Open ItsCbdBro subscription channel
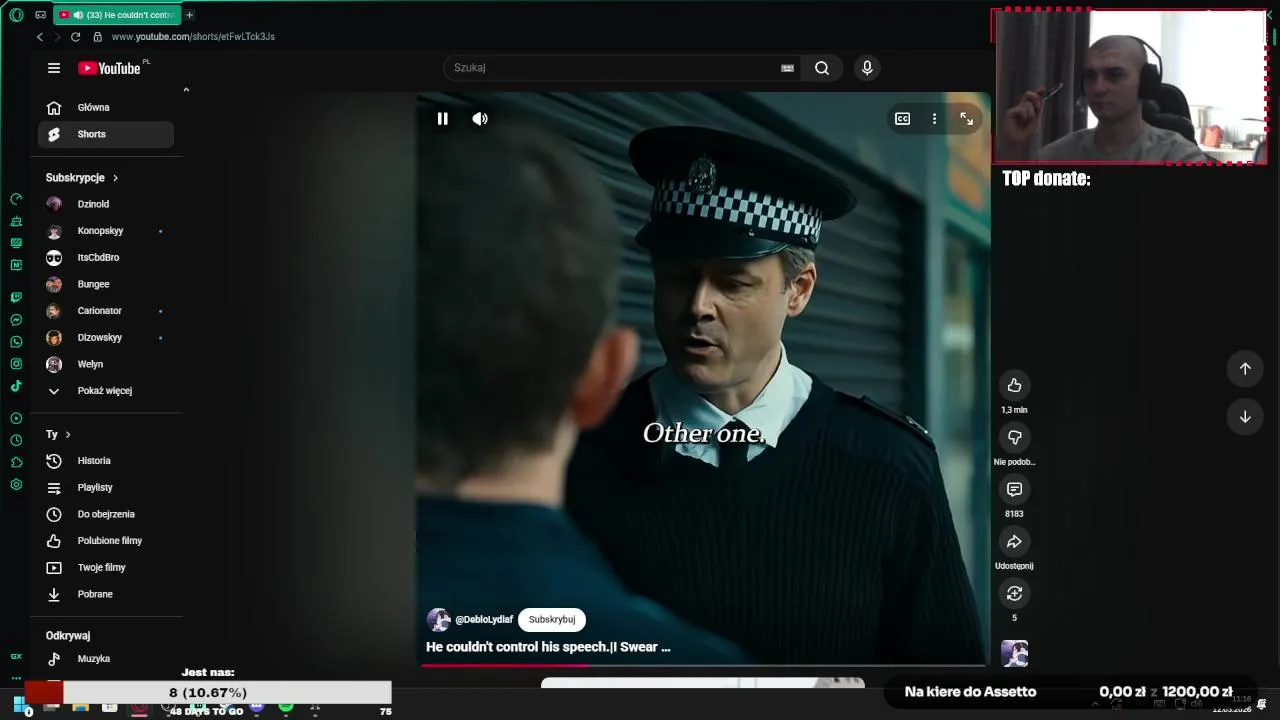The height and width of the screenshot is (720, 1280). pyautogui.click(x=106, y=257)
